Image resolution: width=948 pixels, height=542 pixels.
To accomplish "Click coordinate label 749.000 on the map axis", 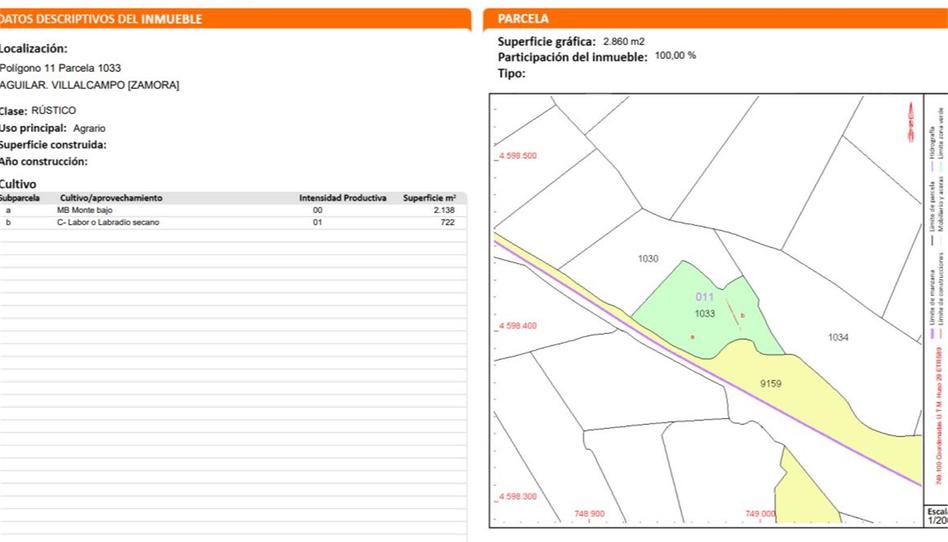I will pyautogui.click(x=761, y=514).
